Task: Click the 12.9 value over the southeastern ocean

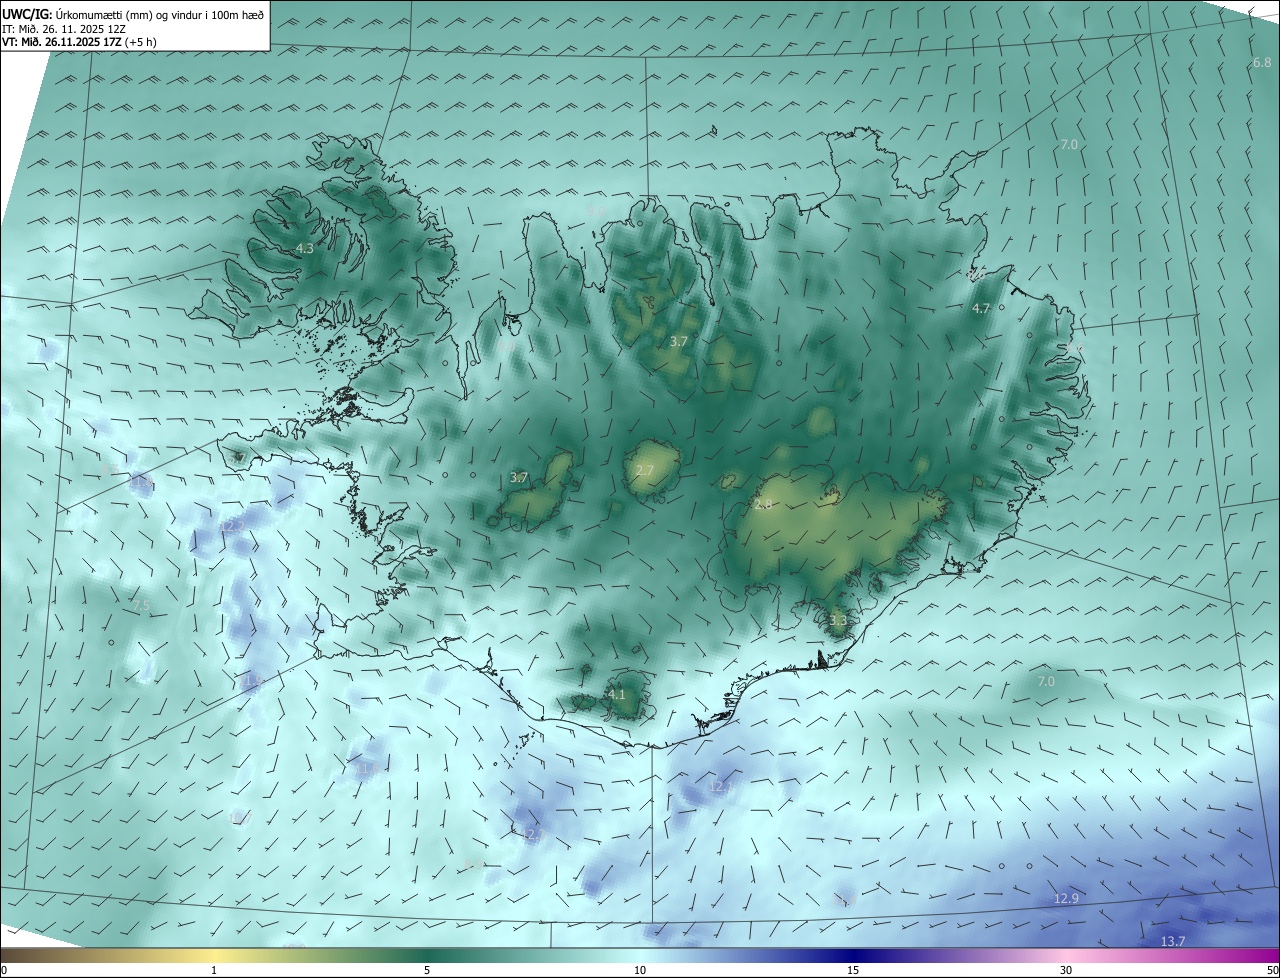Action: [x=1067, y=899]
